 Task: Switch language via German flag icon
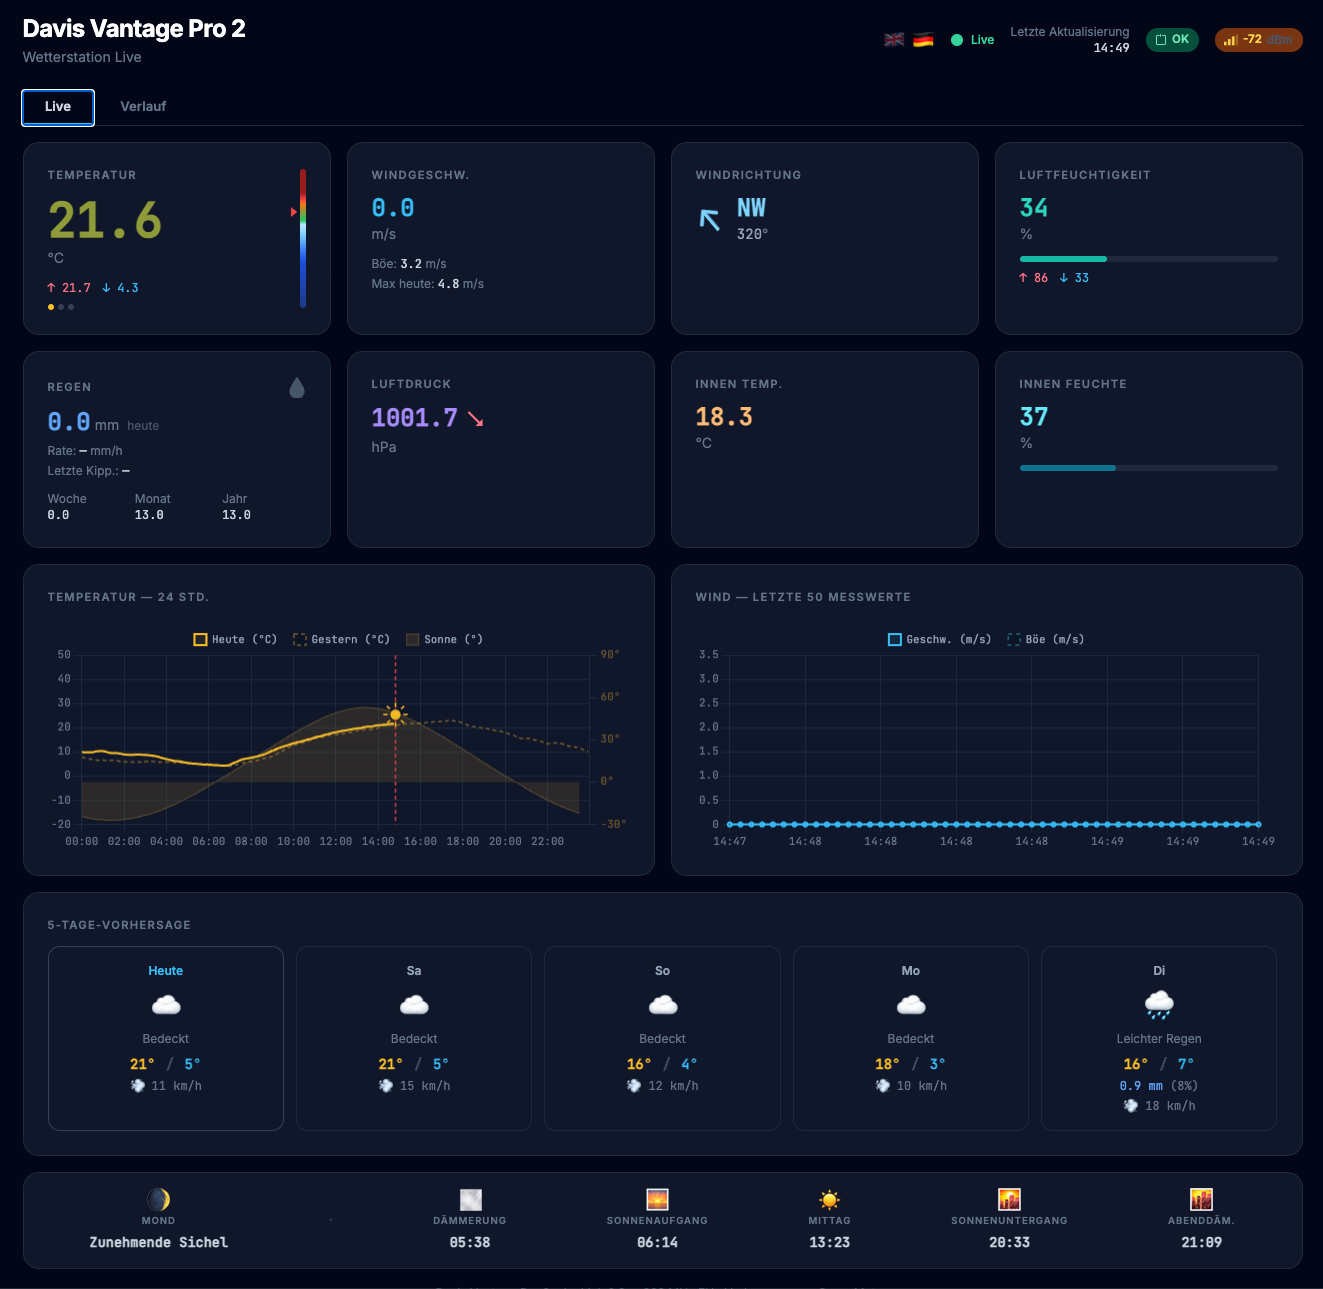tap(923, 40)
